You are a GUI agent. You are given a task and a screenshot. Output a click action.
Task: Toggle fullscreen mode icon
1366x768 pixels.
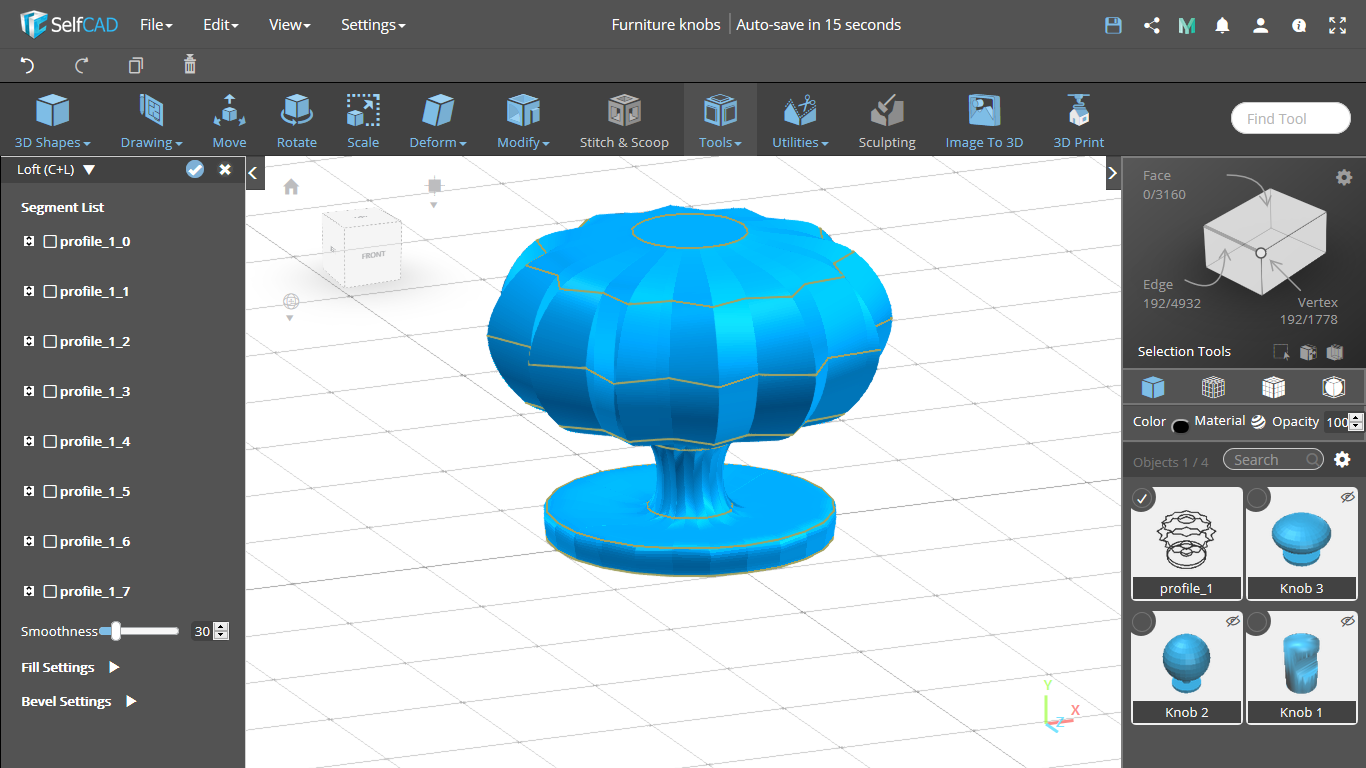(1338, 26)
